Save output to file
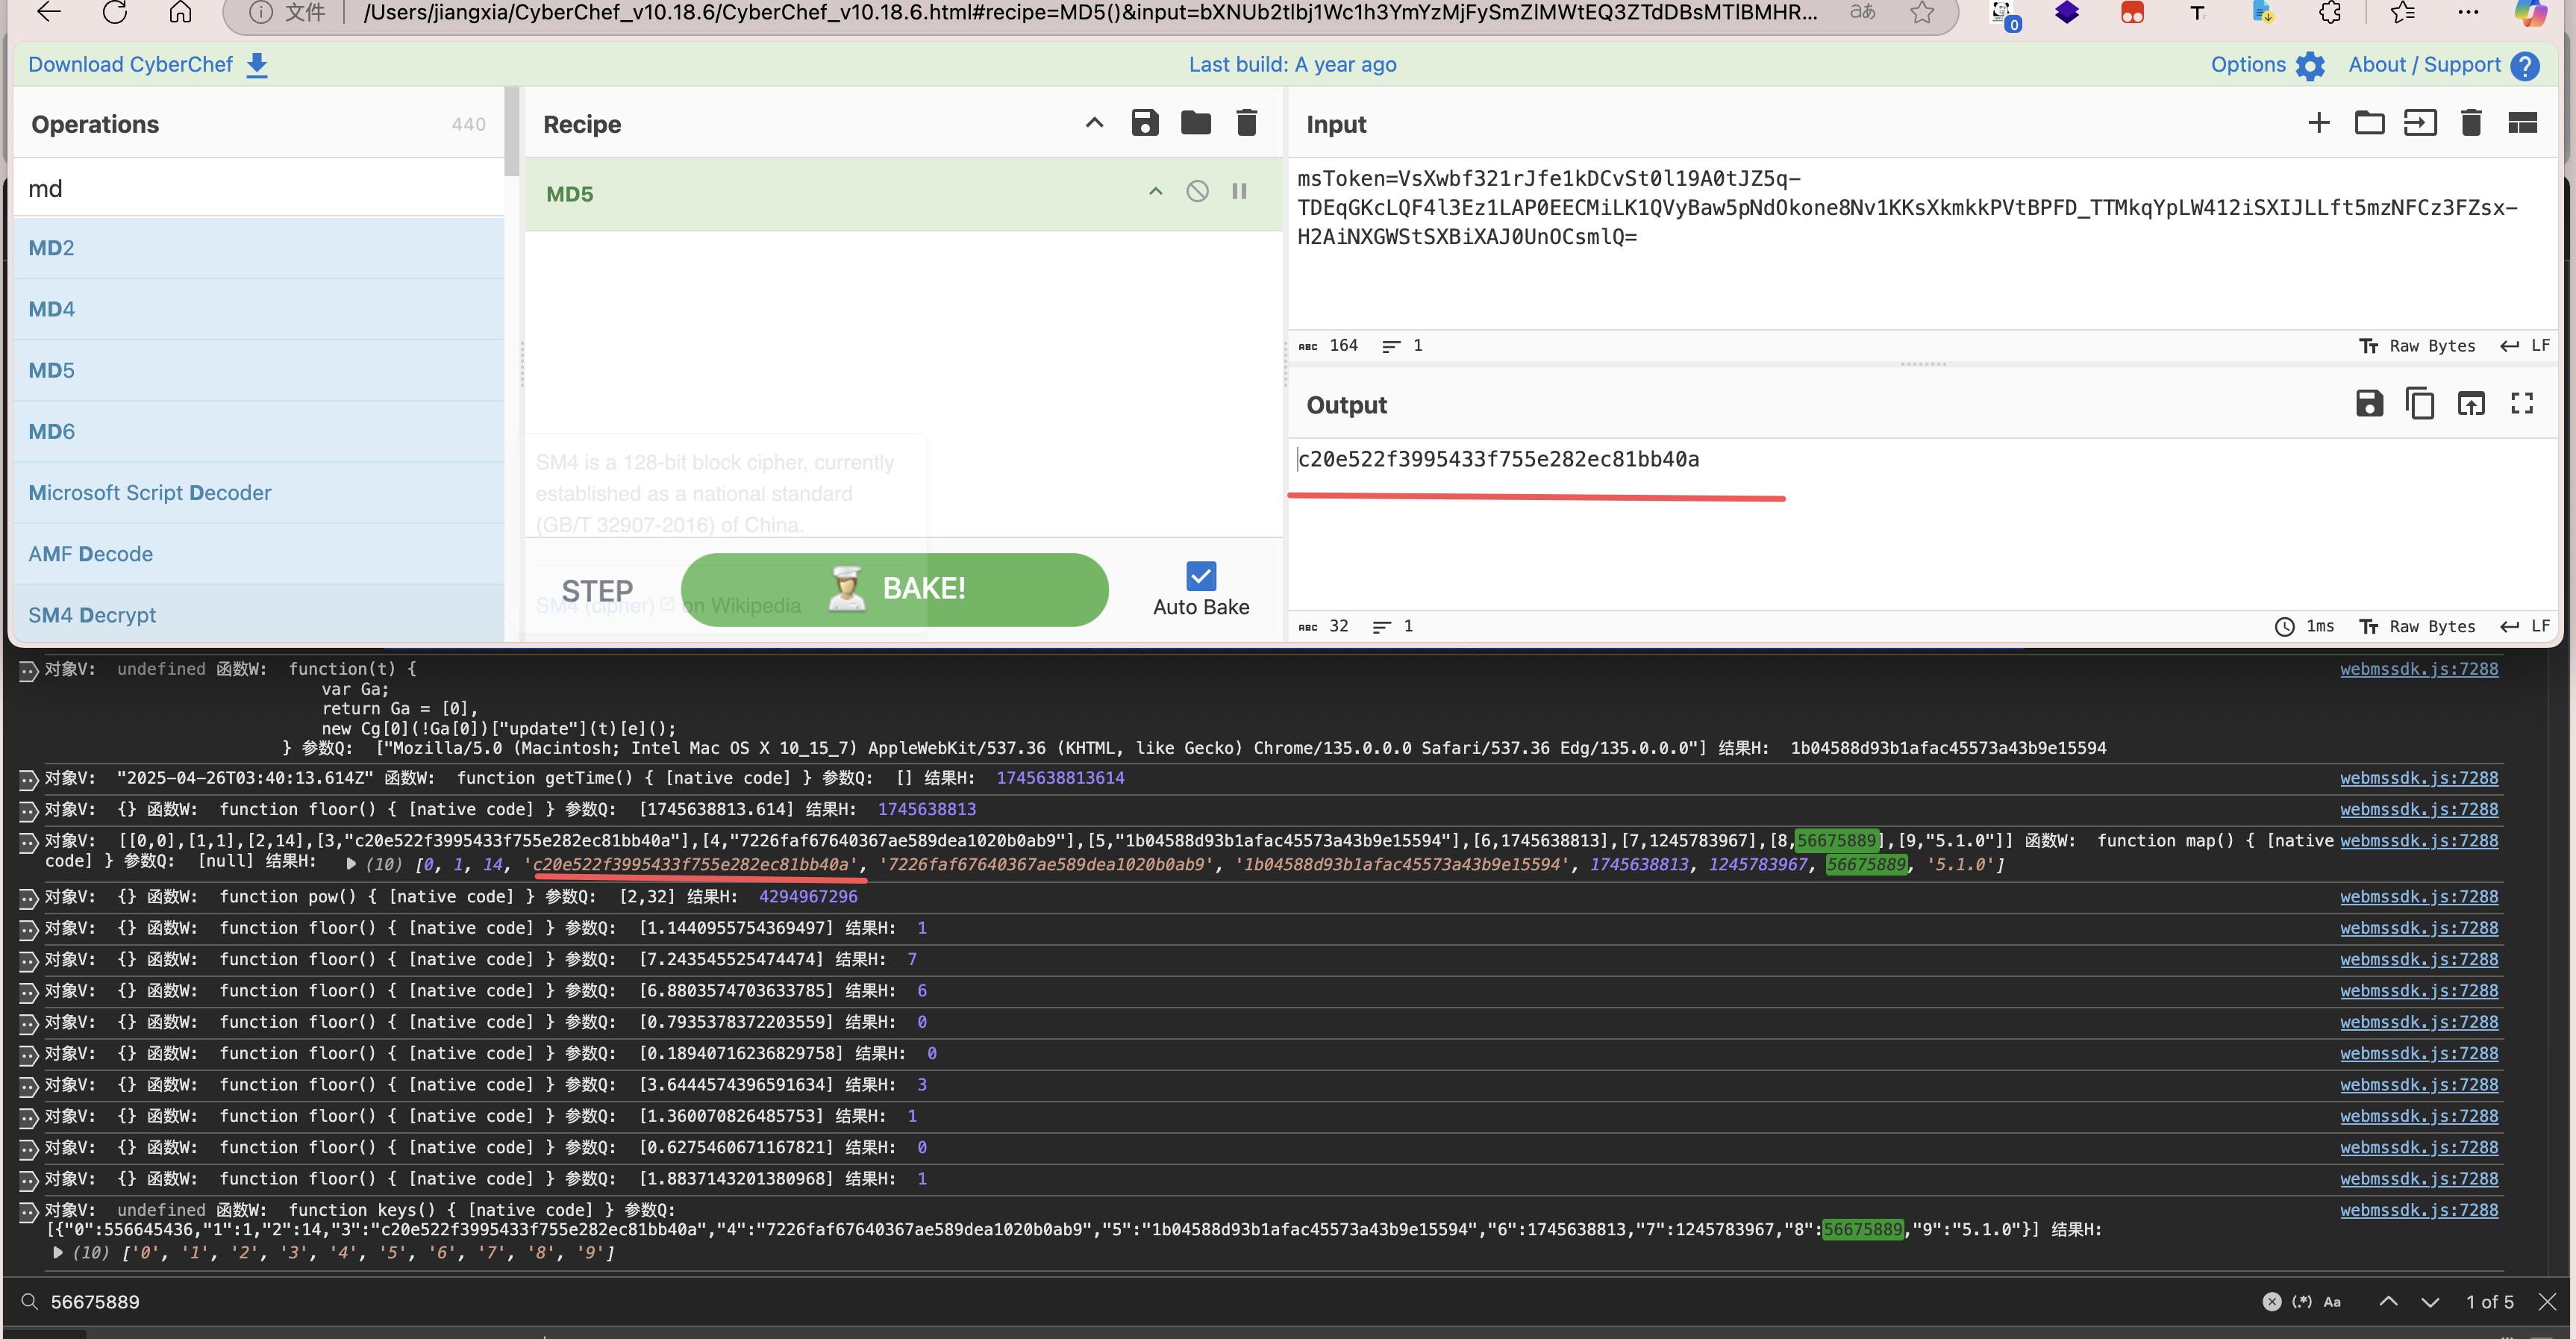Viewport: 2576px width, 1339px height. point(2369,403)
